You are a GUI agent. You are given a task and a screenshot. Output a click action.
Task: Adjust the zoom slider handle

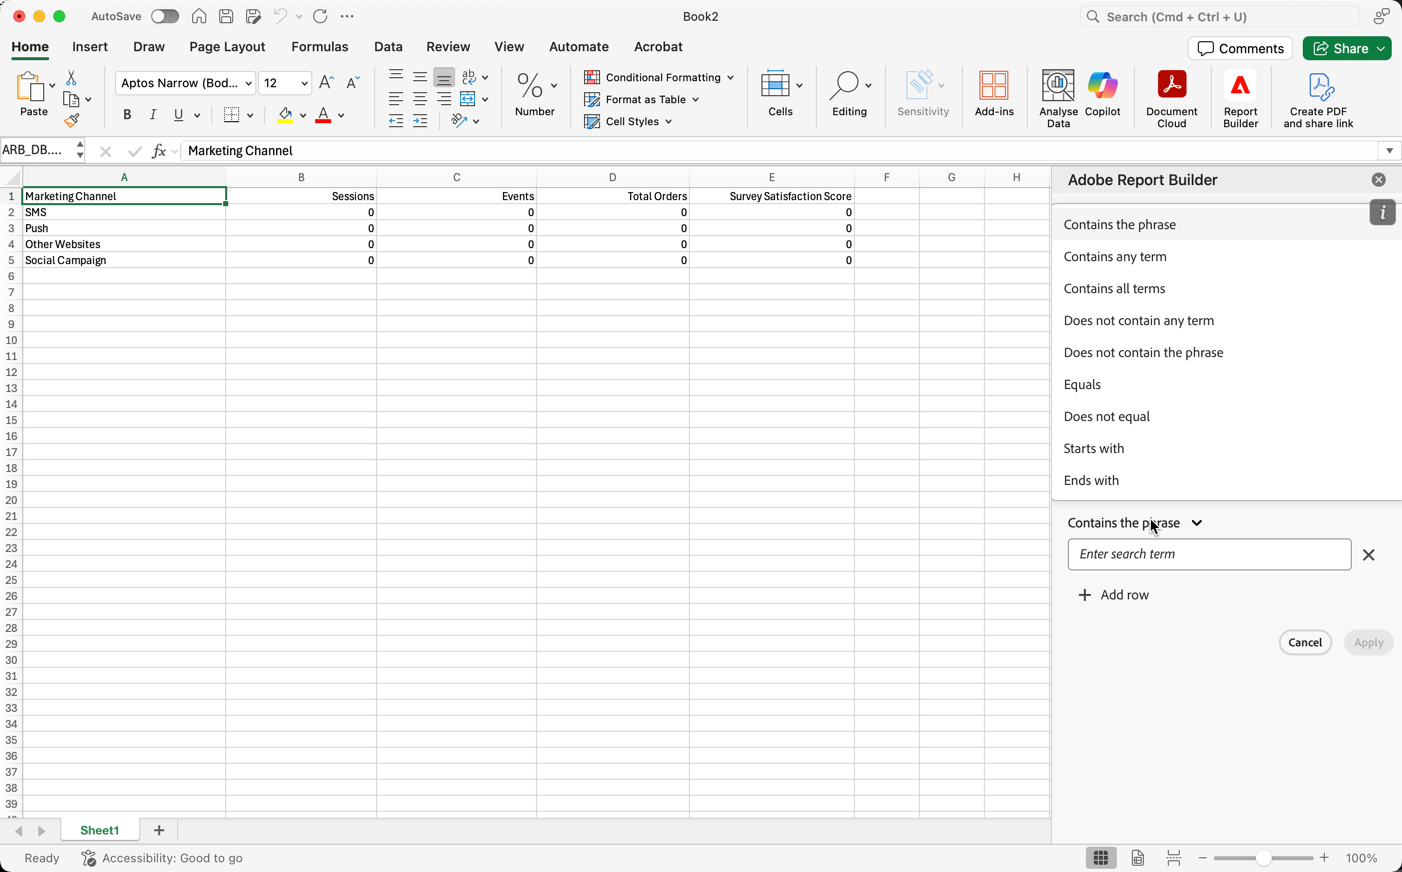[x=1264, y=858]
